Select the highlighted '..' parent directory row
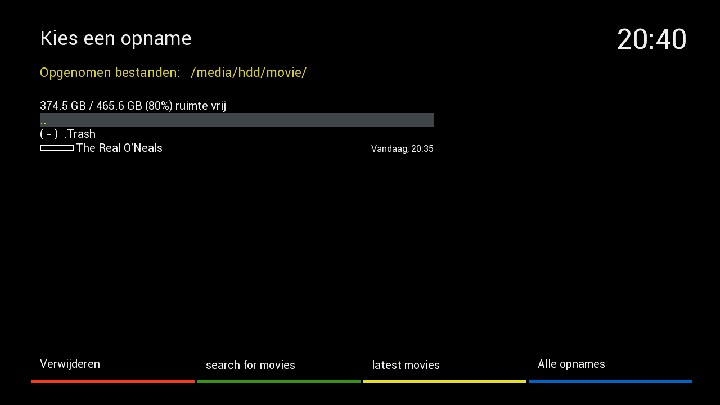 pyautogui.click(x=236, y=120)
